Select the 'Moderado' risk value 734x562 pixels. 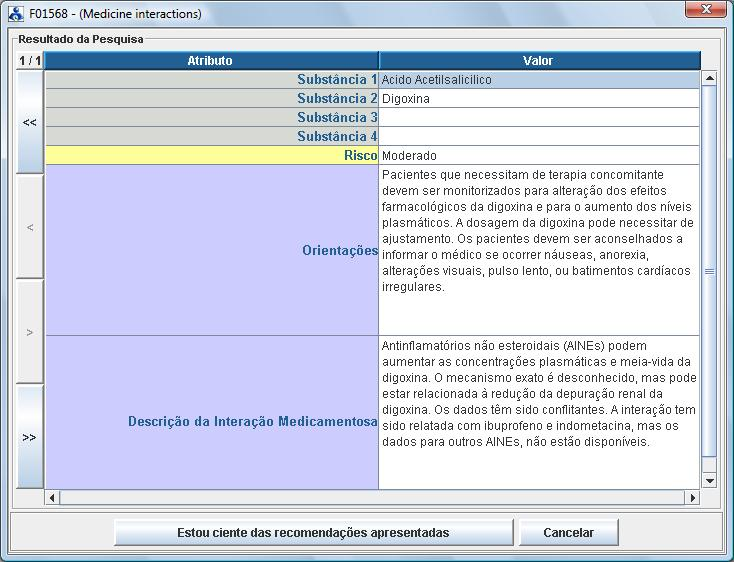[539, 155]
